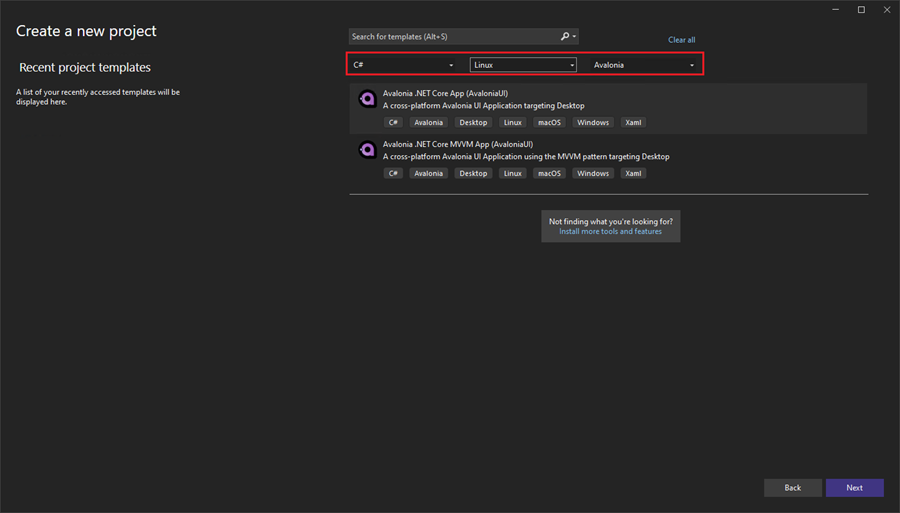Click the Recent project templates heading
The width and height of the screenshot is (900, 513).
click(85, 68)
